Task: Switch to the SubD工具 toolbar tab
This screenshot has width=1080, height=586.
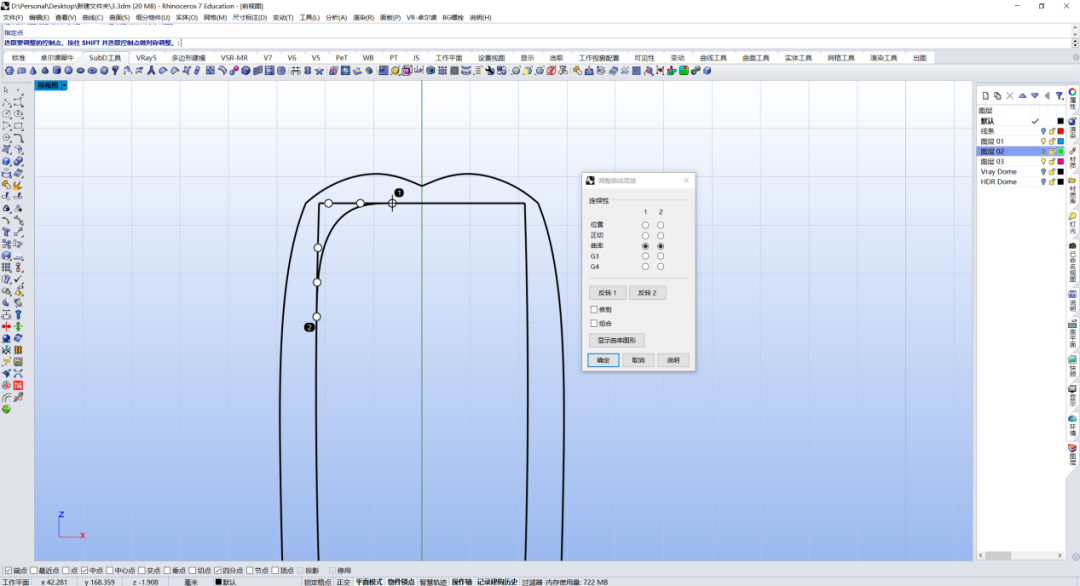Action: (105, 58)
